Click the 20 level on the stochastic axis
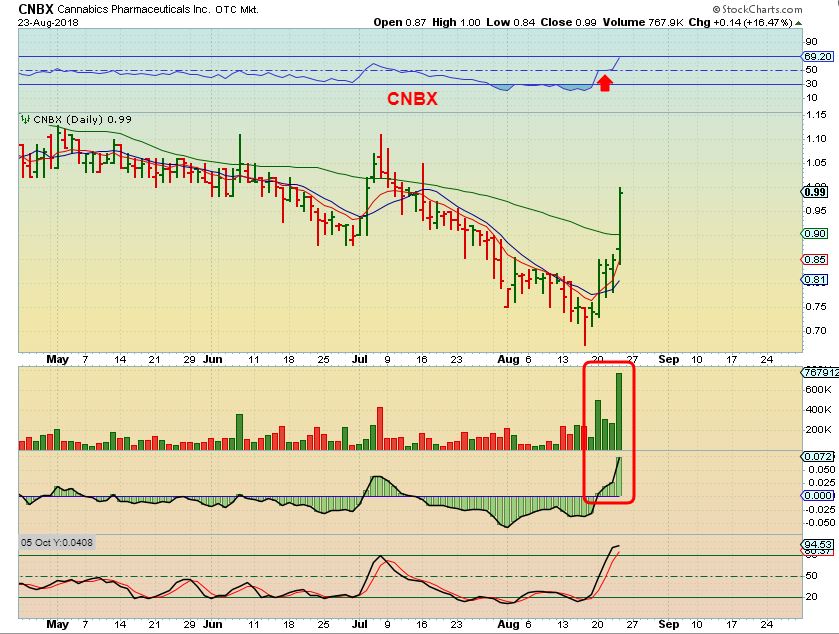The height and width of the screenshot is (634, 839). point(811,597)
